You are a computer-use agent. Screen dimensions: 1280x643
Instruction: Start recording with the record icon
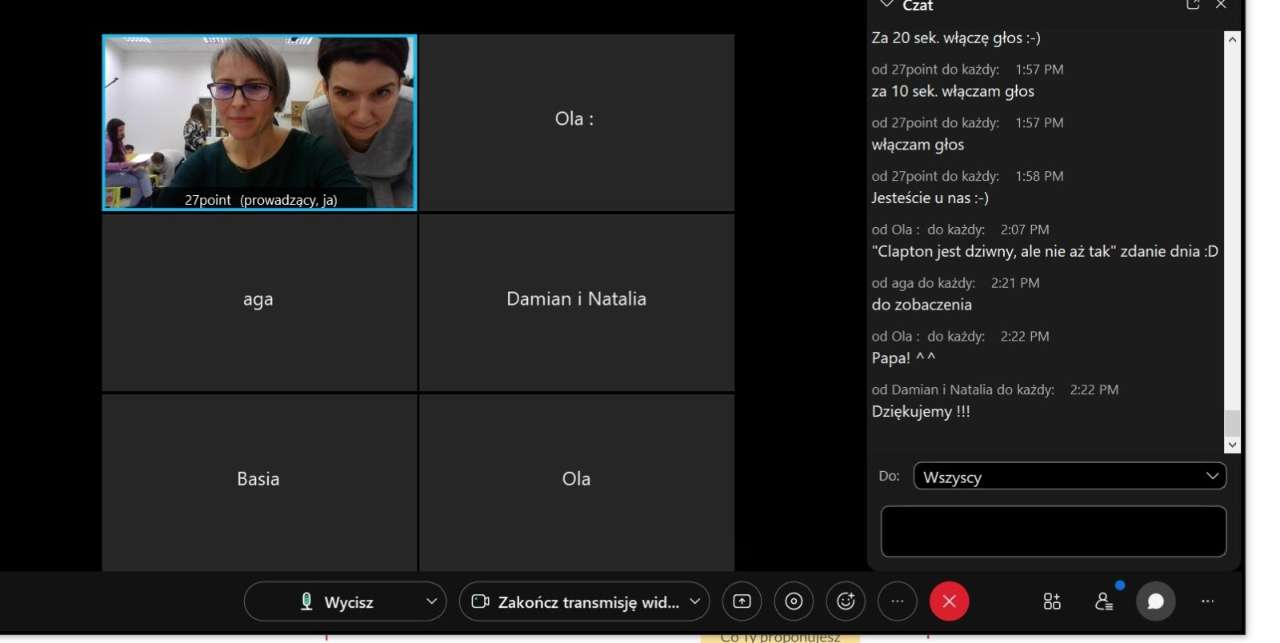coord(794,601)
